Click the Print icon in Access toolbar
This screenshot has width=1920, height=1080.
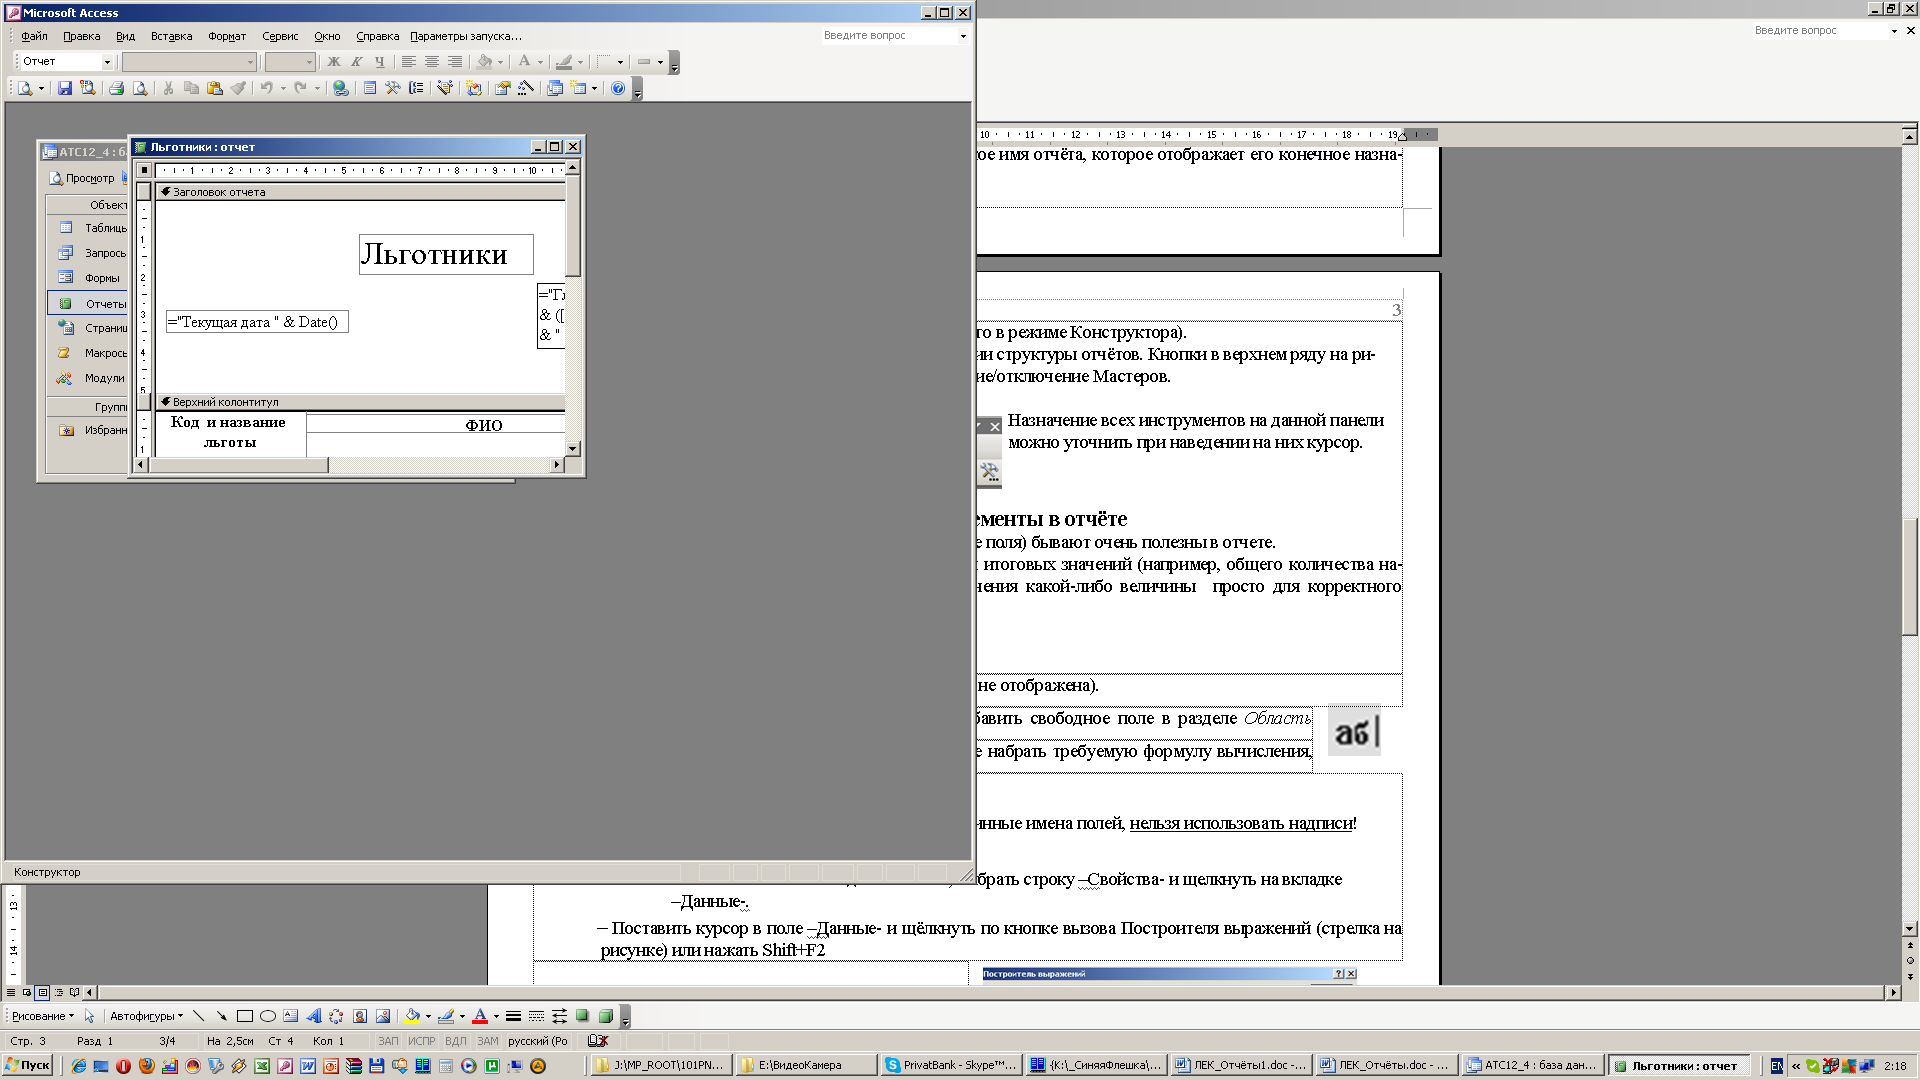[116, 88]
